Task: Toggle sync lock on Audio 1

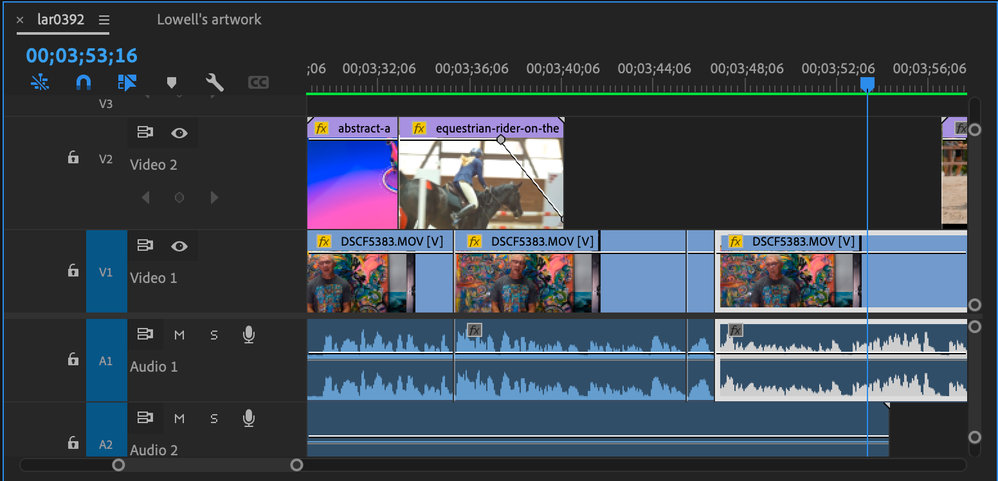Action: 145,334
